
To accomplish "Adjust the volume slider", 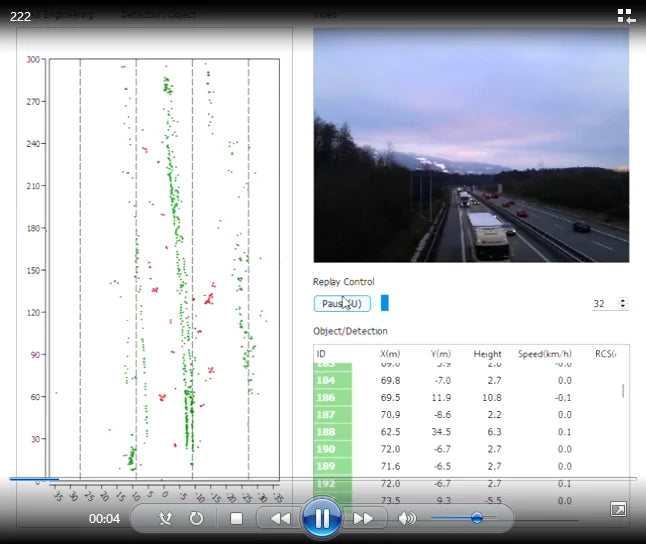I will 476,518.
